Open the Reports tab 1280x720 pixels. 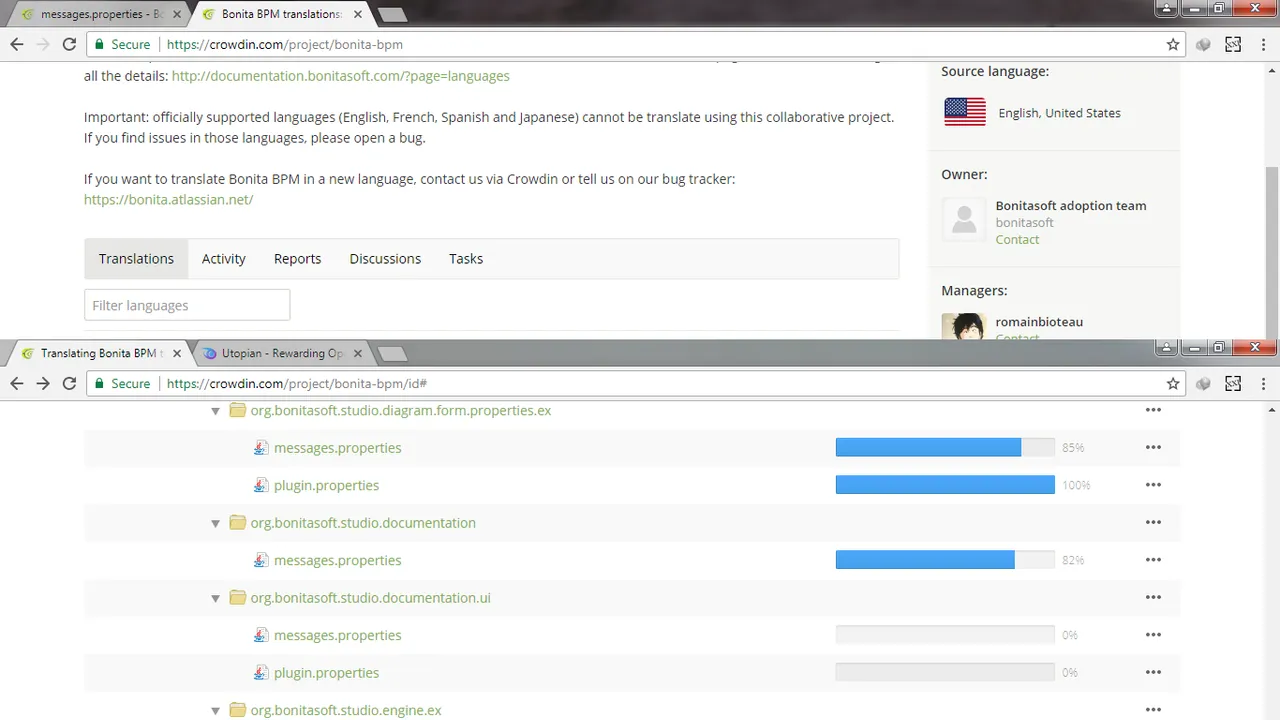coord(297,258)
